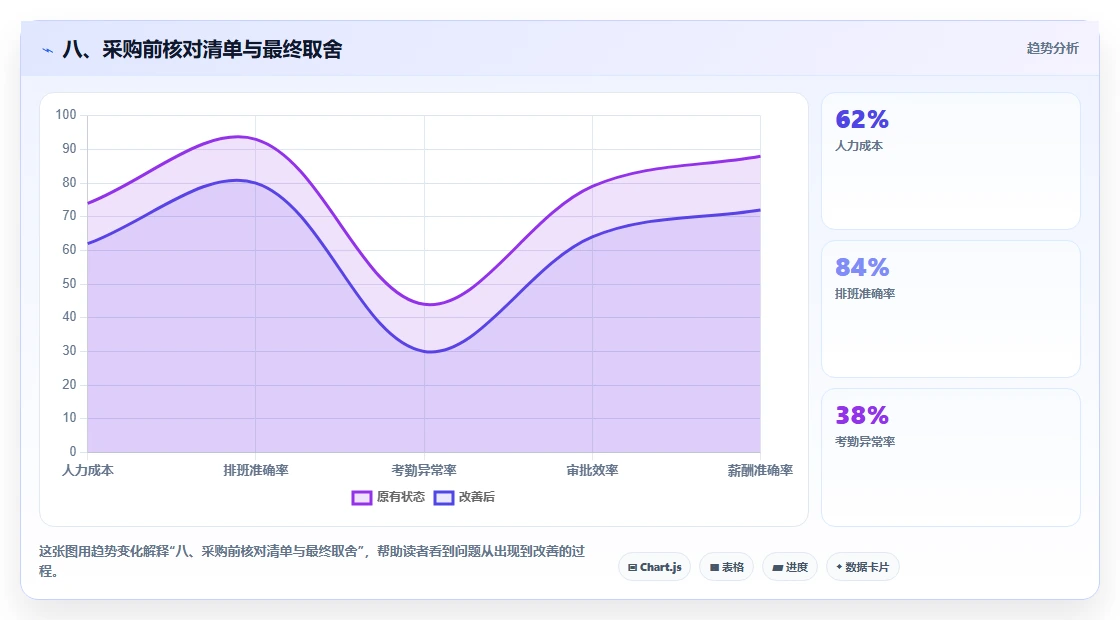Screen dimensions: 1120x620
Task: Click the 100 y-axis value
Action: point(66,114)
